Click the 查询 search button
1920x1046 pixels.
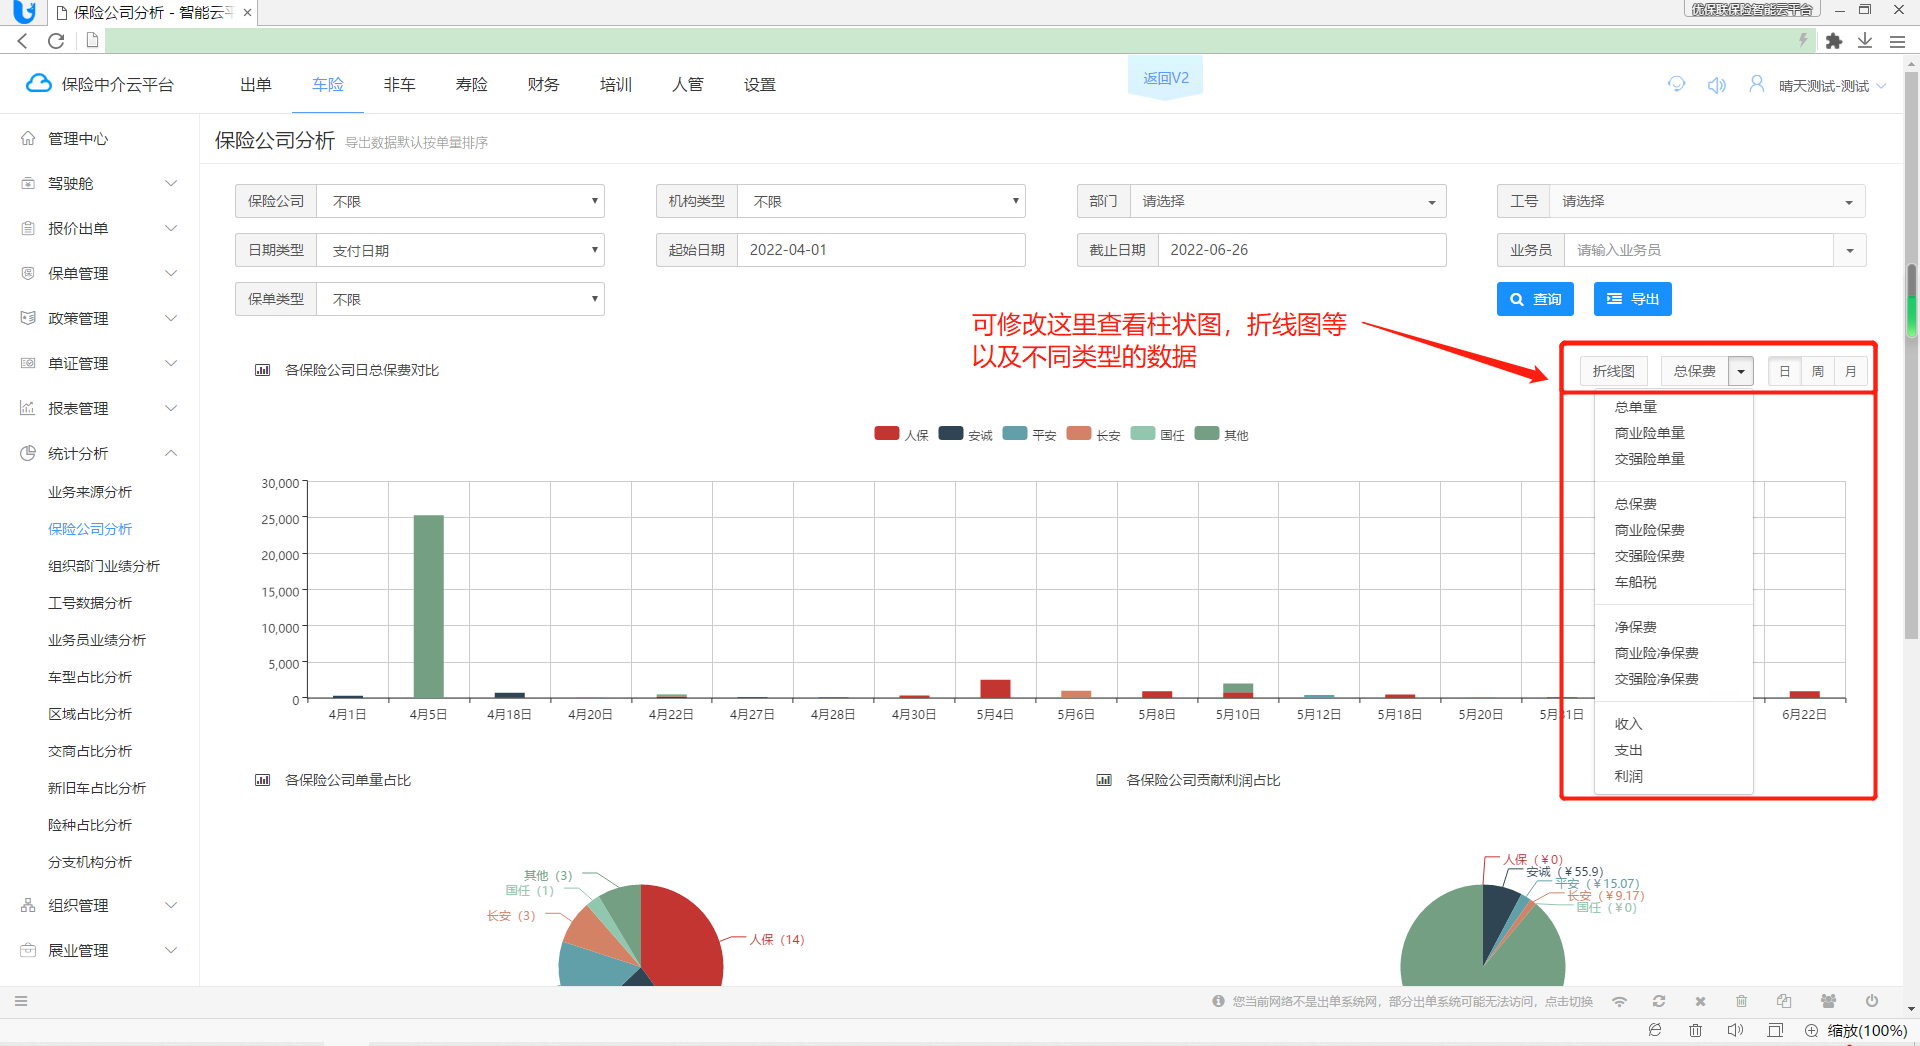click(1535, 299)
